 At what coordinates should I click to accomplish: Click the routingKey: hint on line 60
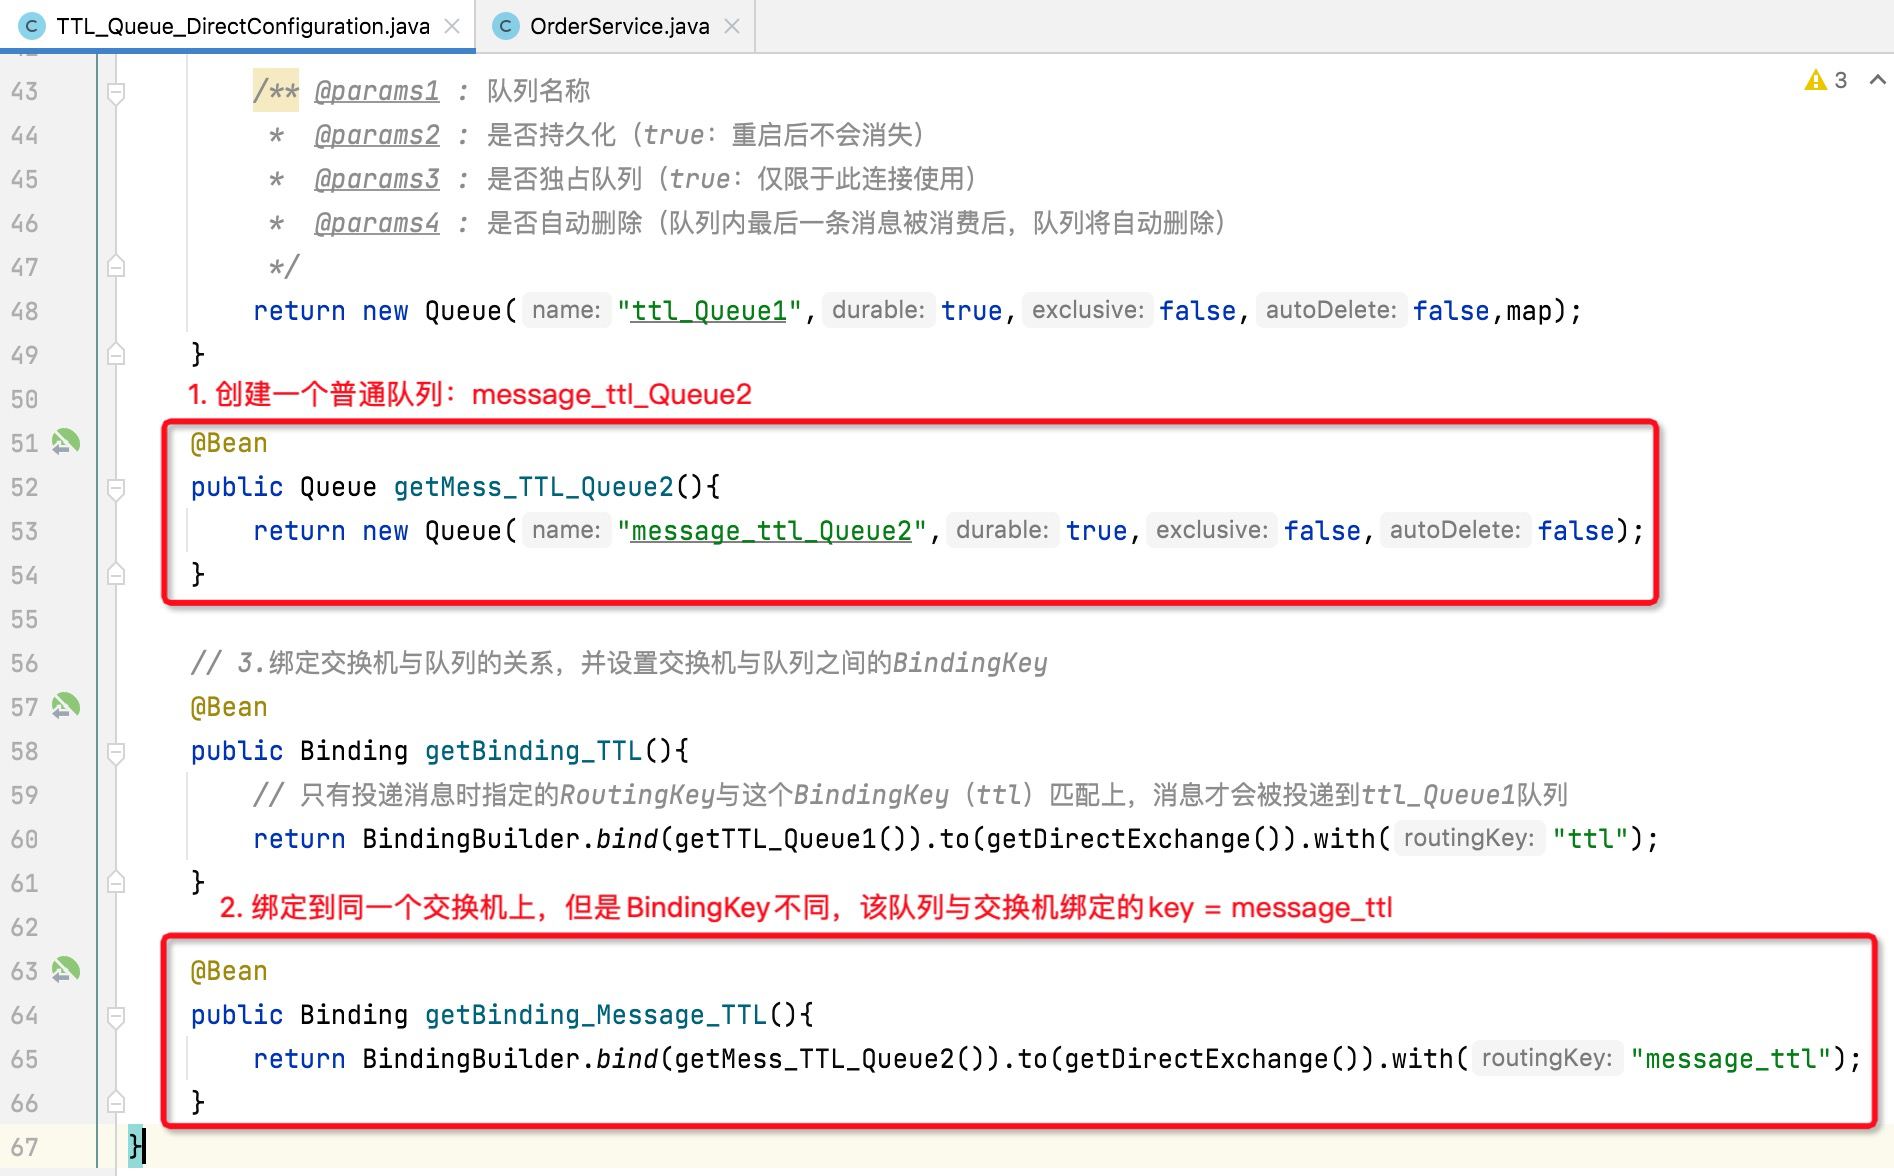1468,838
